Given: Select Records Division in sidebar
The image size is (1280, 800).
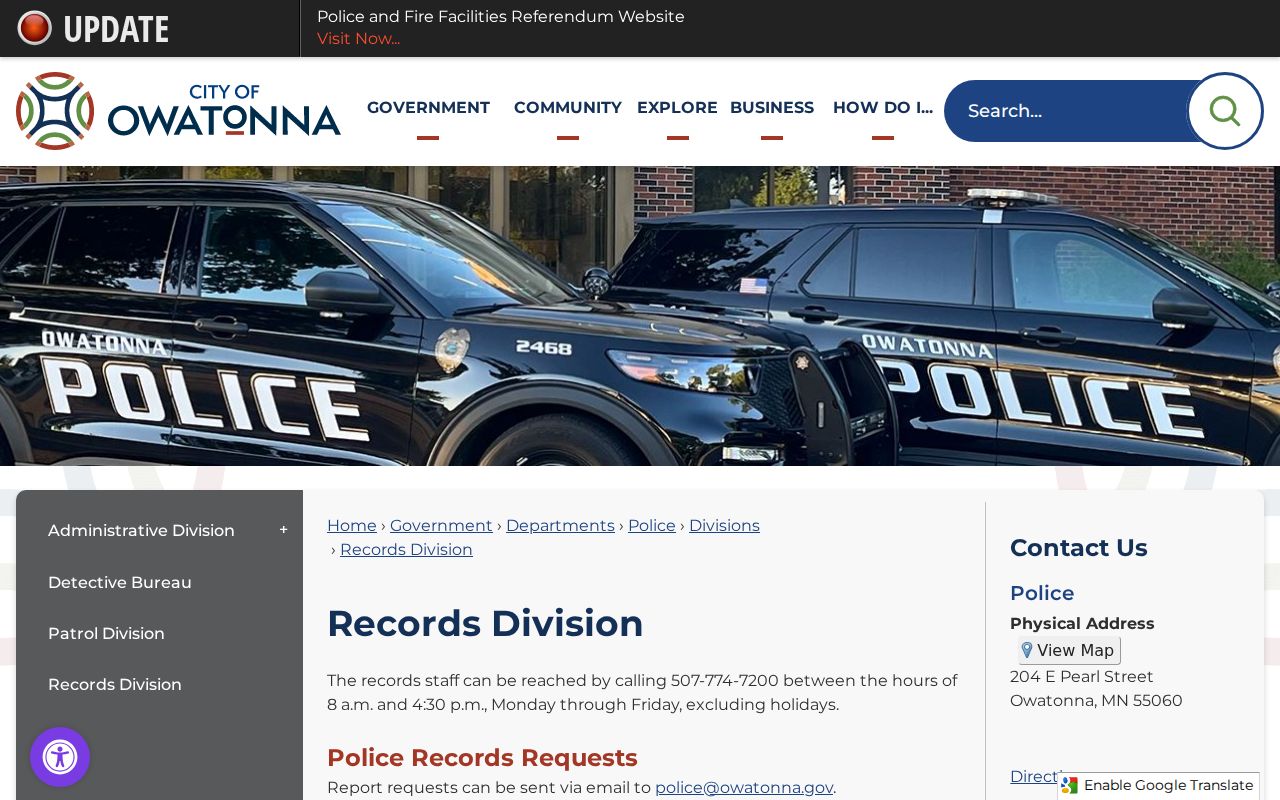Looking at the screenshot, I should click(115, 684).
